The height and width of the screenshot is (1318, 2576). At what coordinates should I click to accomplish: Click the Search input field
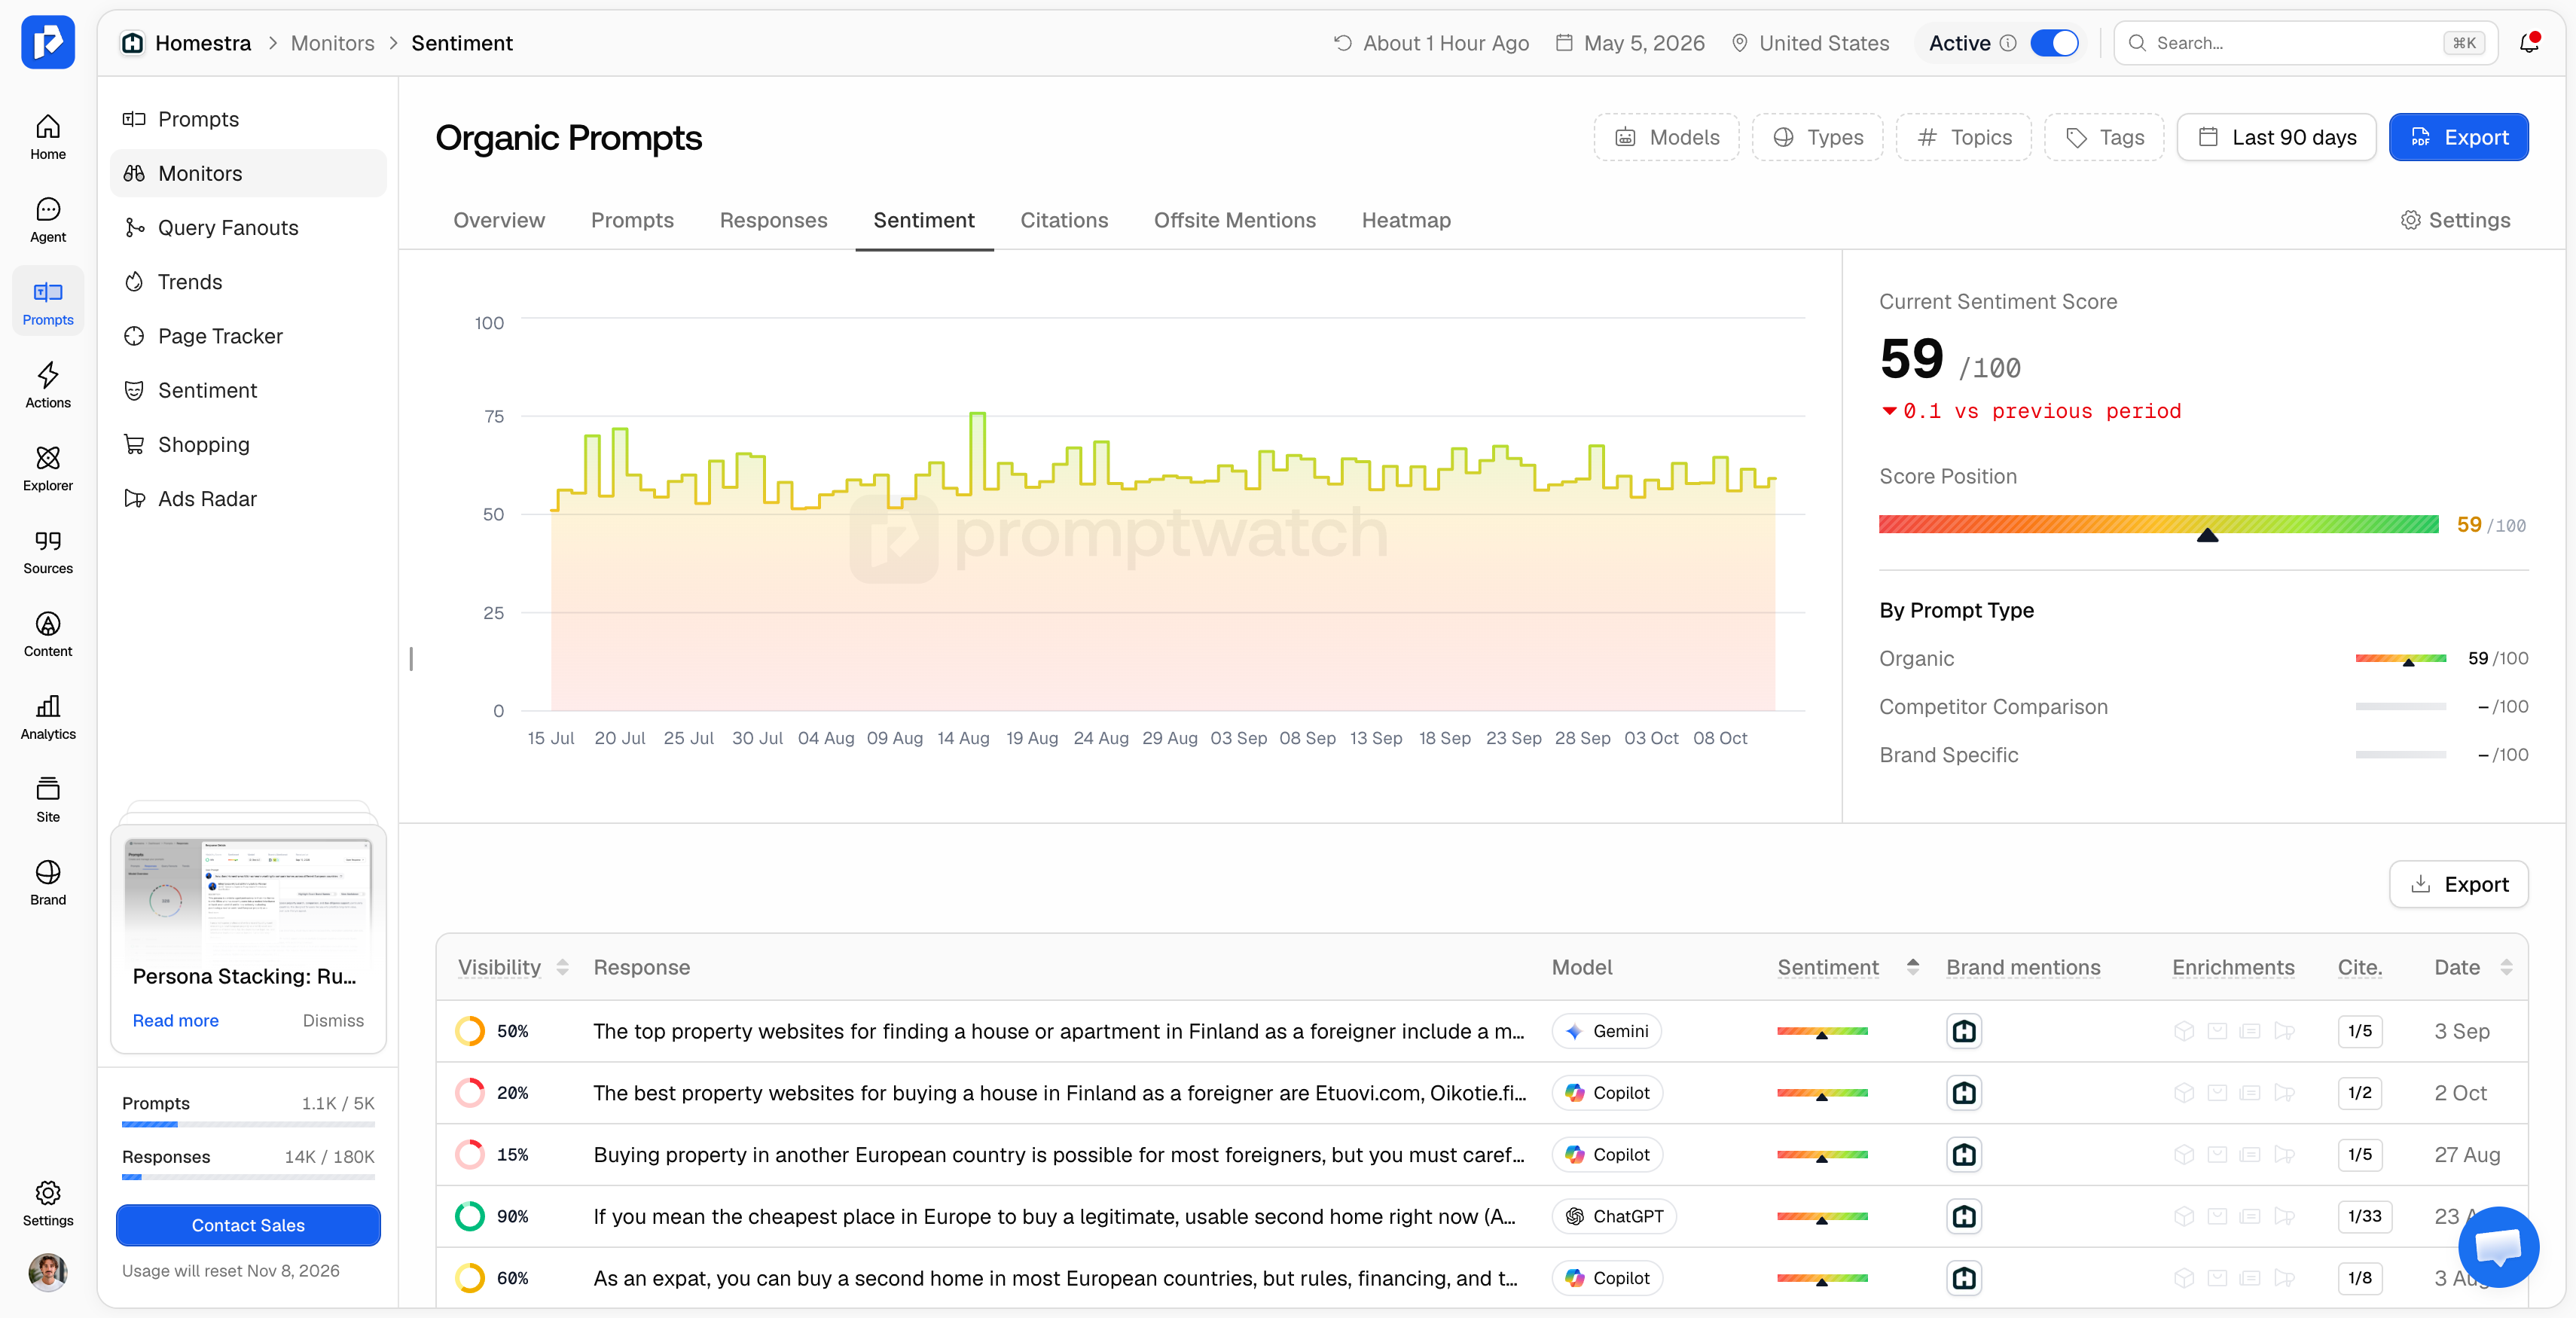[2305, 43]
